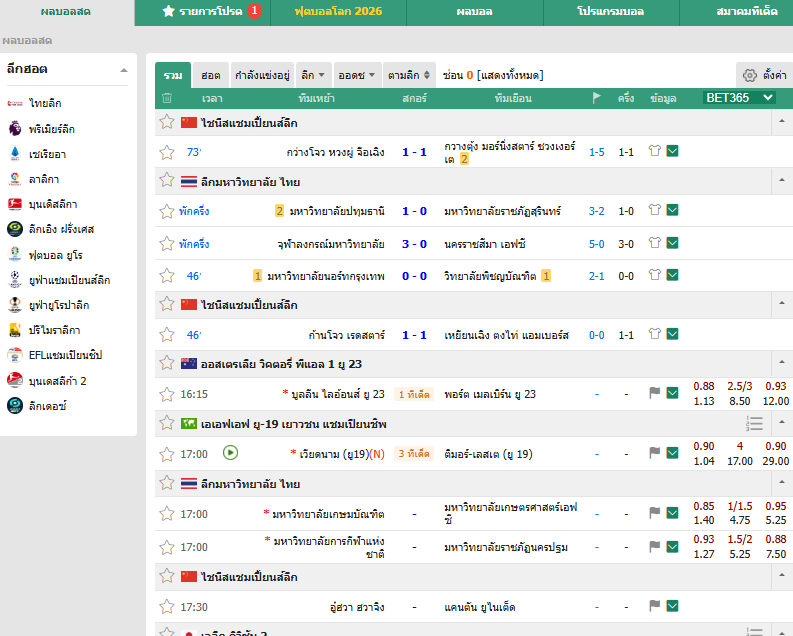Collapse the last ไชนีสแชมเปี้ยนส์ลีก group
The height and width of the screenshot is (636, 793).
click(x=782, y=575)
